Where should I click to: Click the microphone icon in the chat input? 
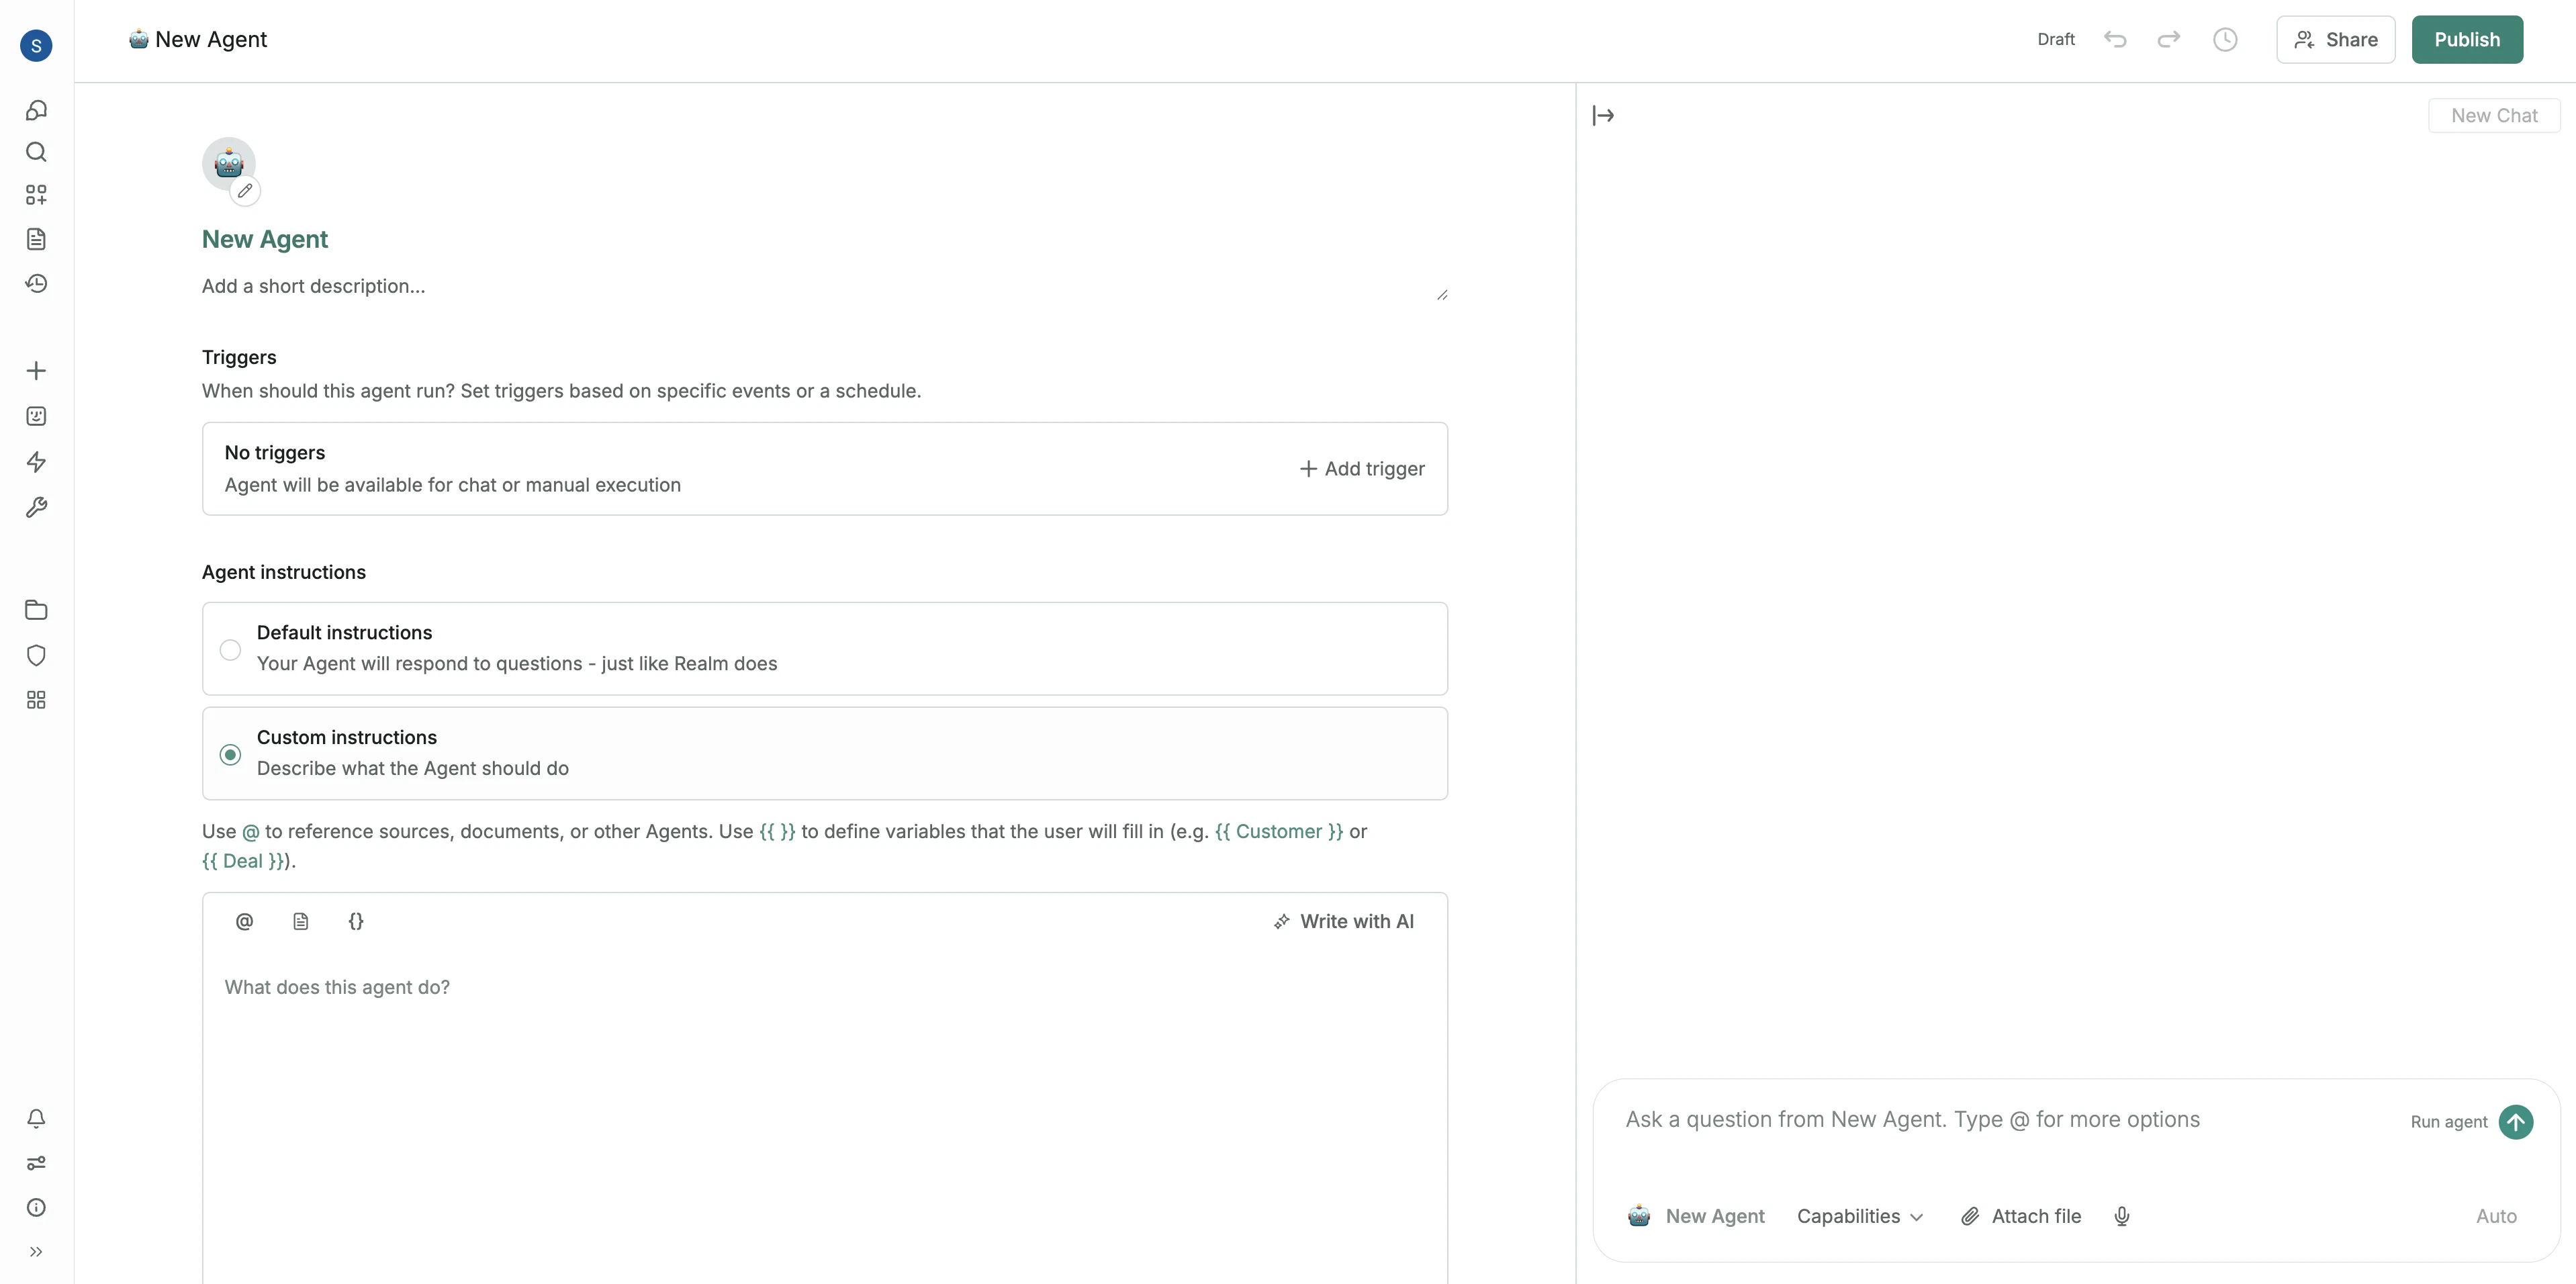(x=2122, y=1216)
